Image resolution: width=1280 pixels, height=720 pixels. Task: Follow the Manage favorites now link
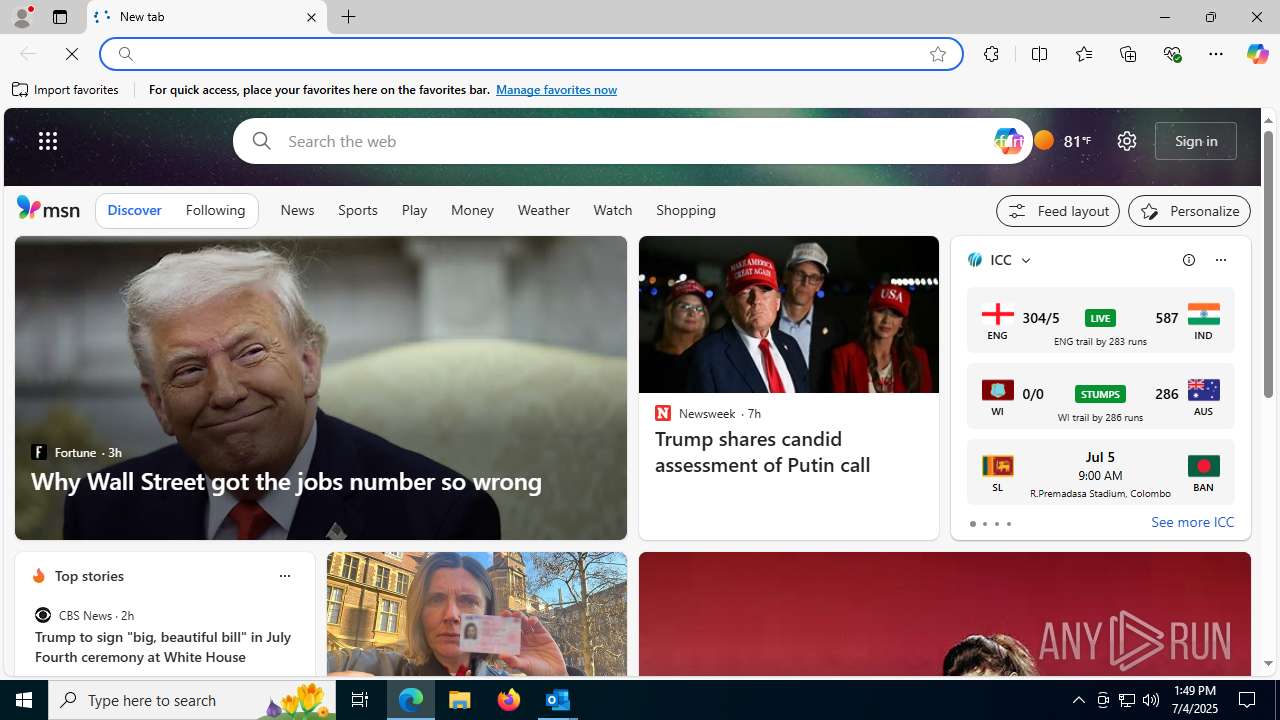point(556,90)
